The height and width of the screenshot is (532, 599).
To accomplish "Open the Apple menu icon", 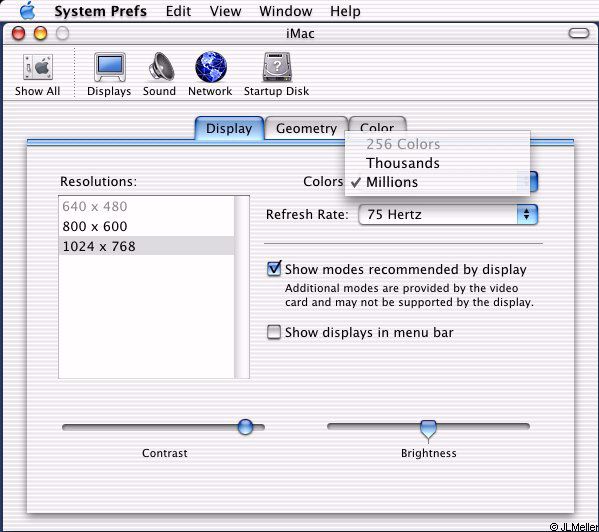I will 28,10.
